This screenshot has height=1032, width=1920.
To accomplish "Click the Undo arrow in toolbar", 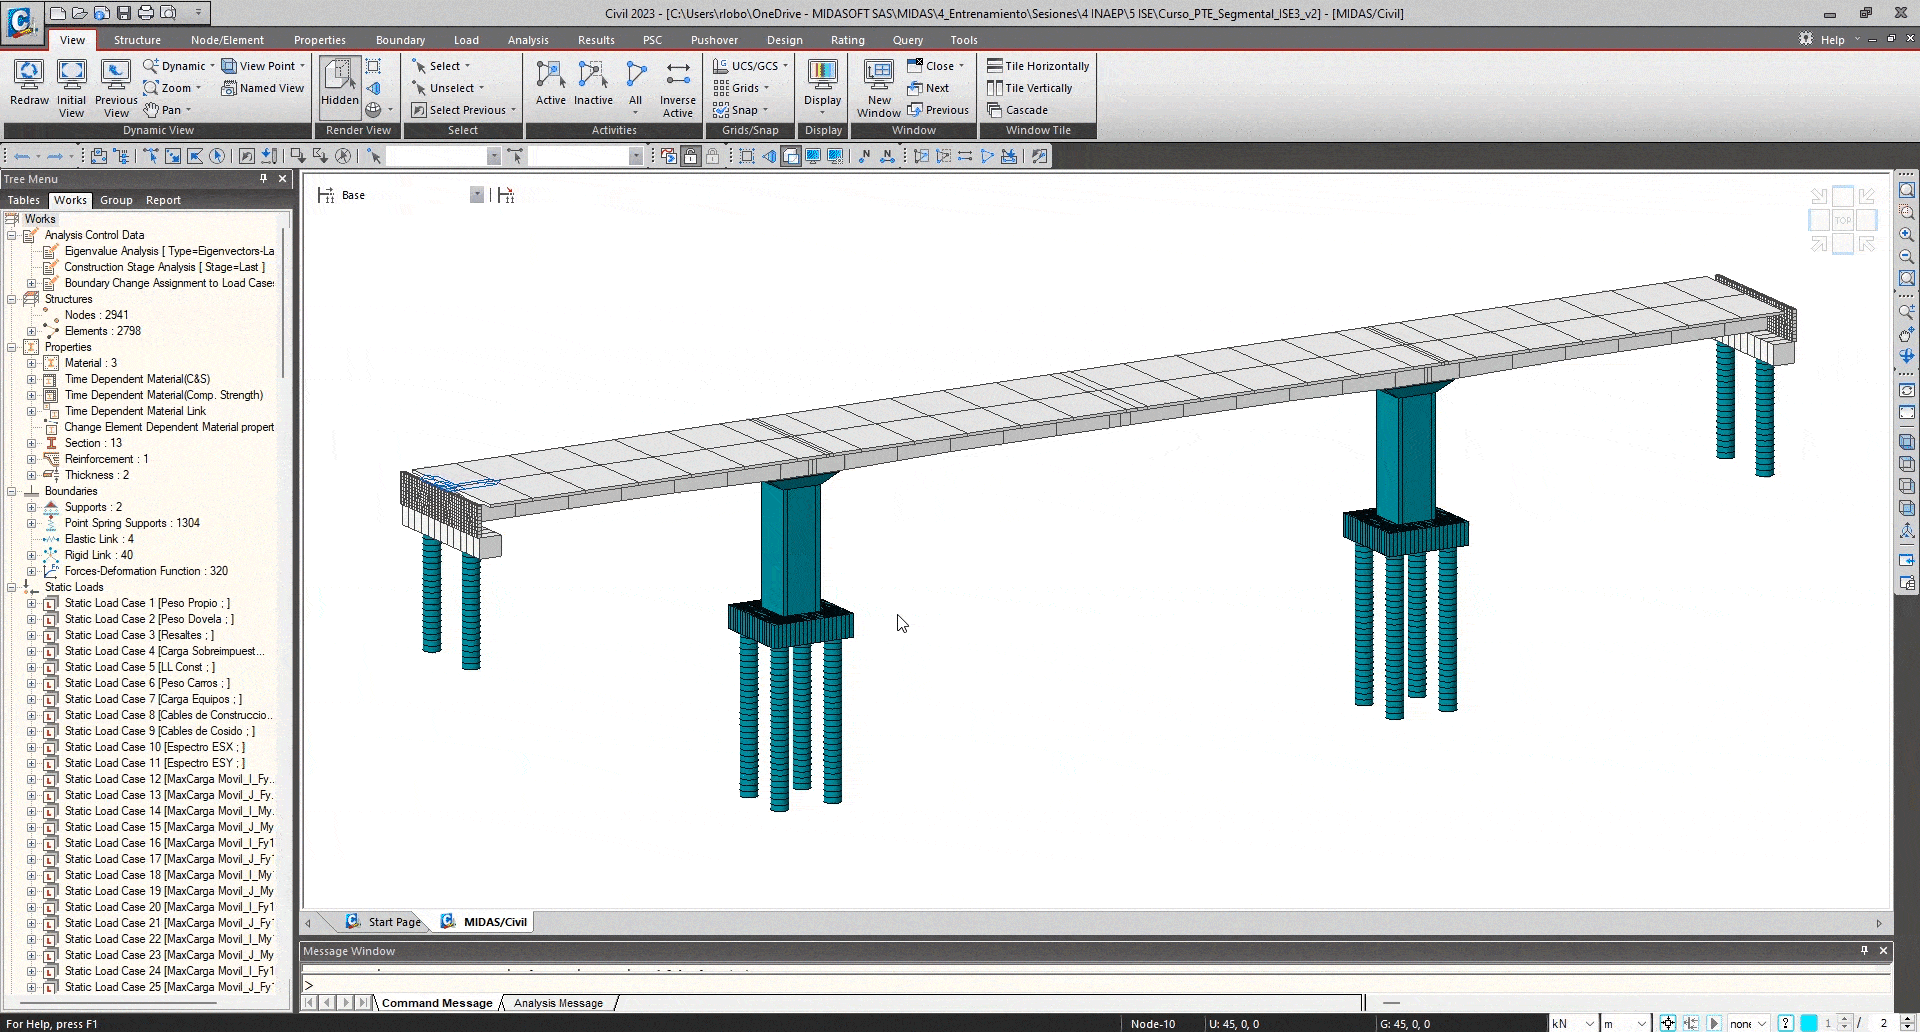I will pyautogui.click(x=21, y=156).
